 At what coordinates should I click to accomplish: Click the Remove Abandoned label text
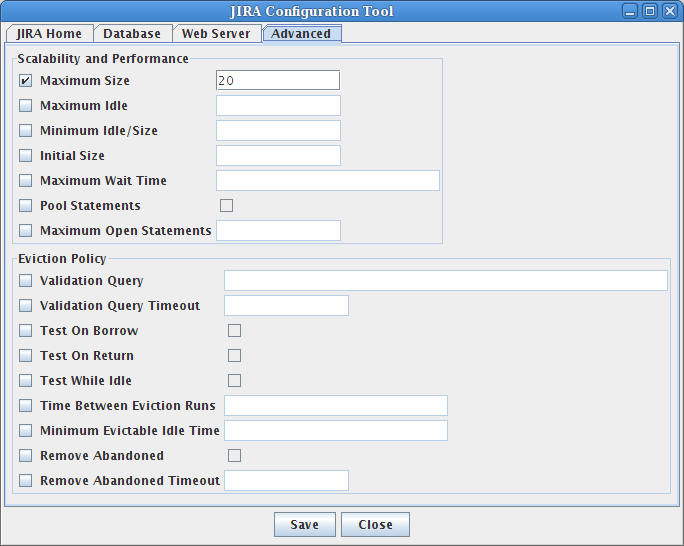(x=102, y=456)
